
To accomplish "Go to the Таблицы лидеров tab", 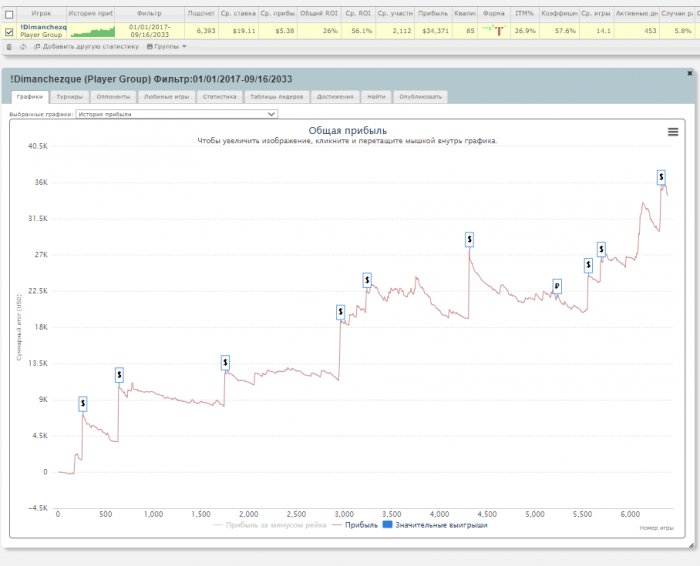I will click(275, 97).
